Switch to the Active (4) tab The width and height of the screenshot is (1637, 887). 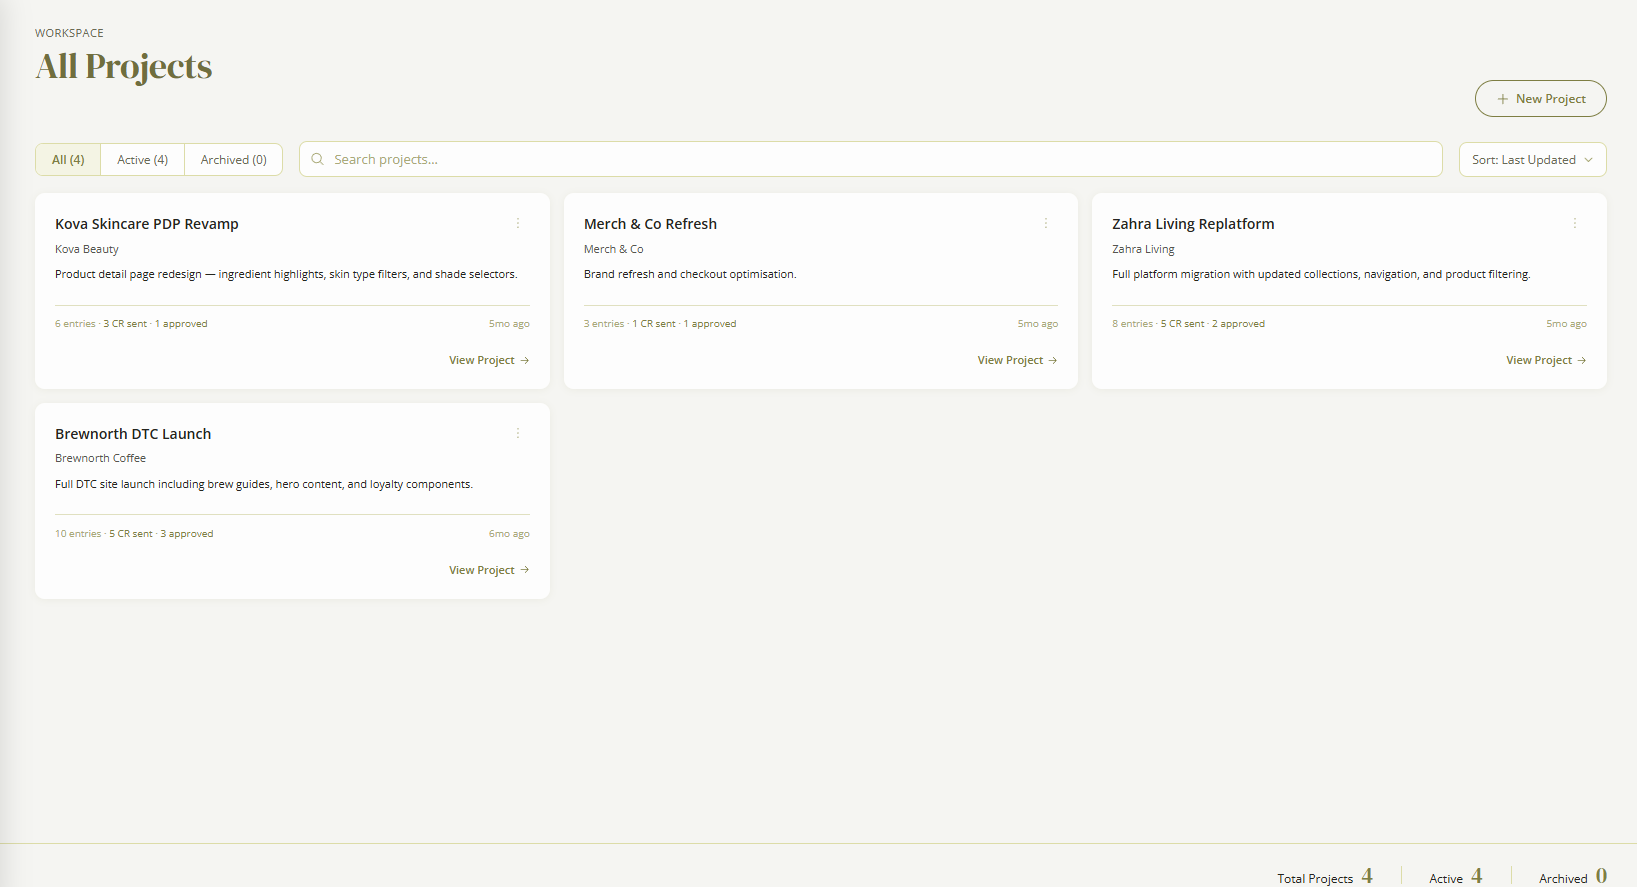pyautogui.click(x=142, y=160)
